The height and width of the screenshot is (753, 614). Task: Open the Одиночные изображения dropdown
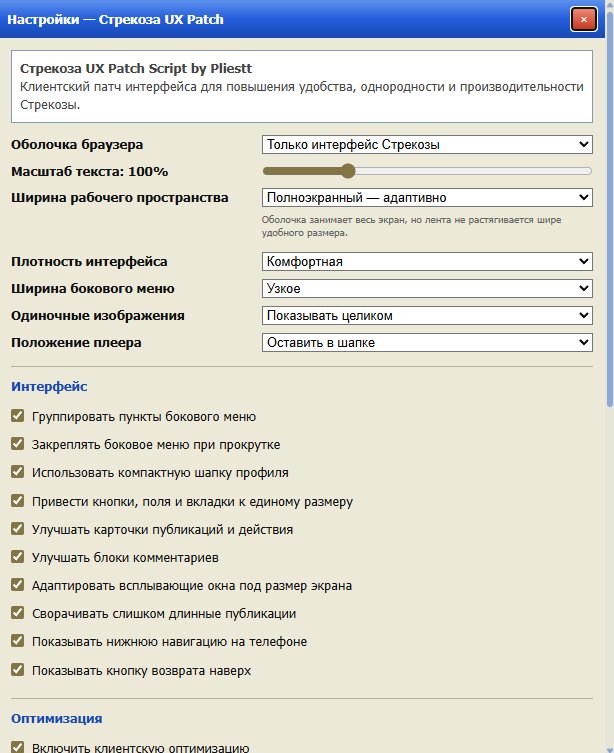[427, 316]
